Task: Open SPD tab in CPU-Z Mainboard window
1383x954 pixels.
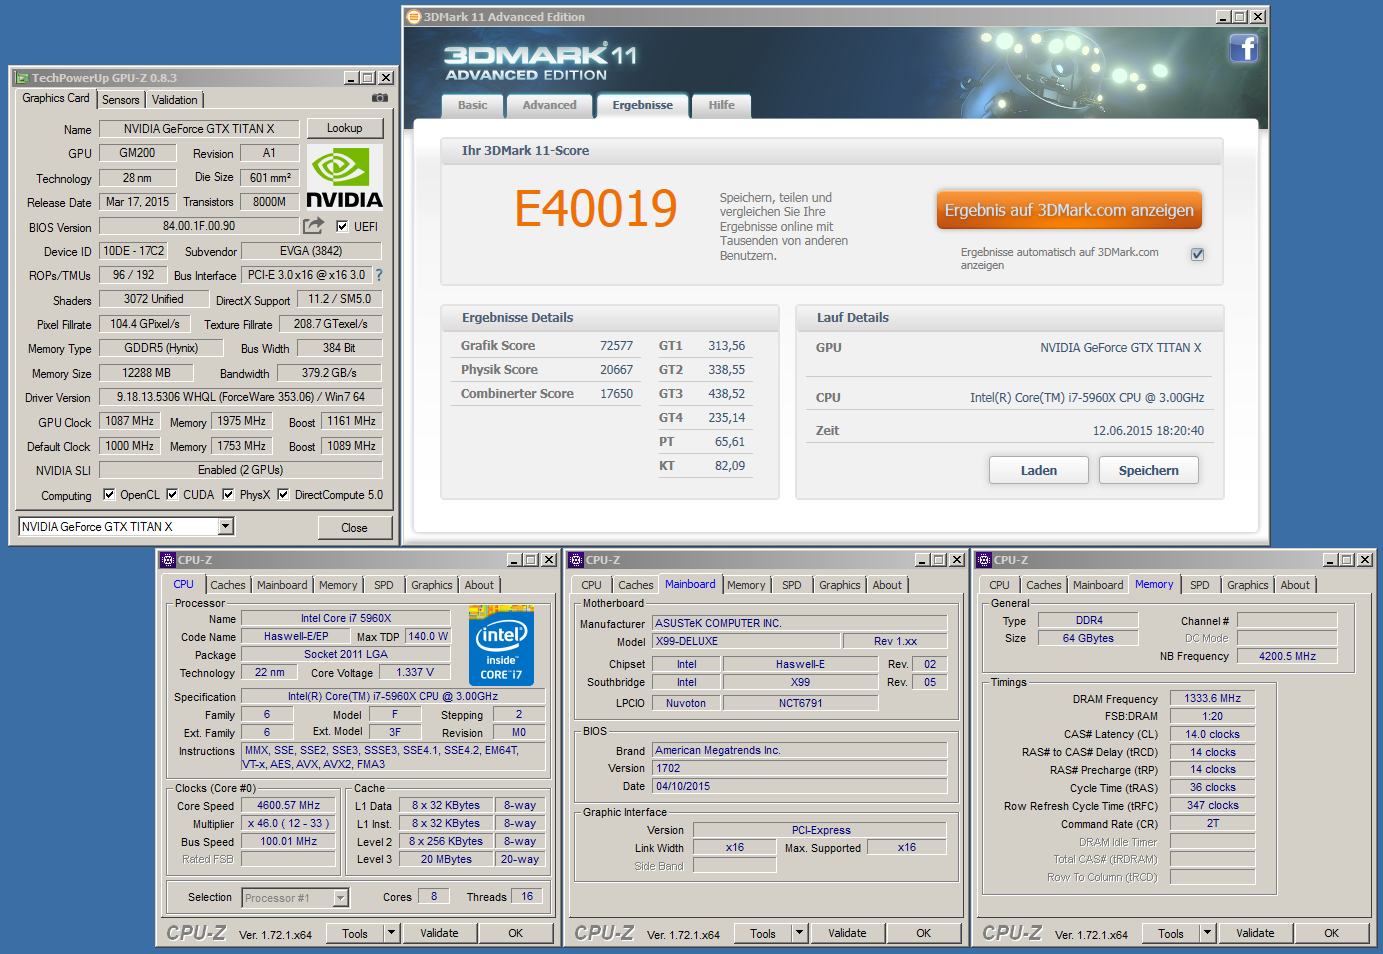Action: (792, 585)
